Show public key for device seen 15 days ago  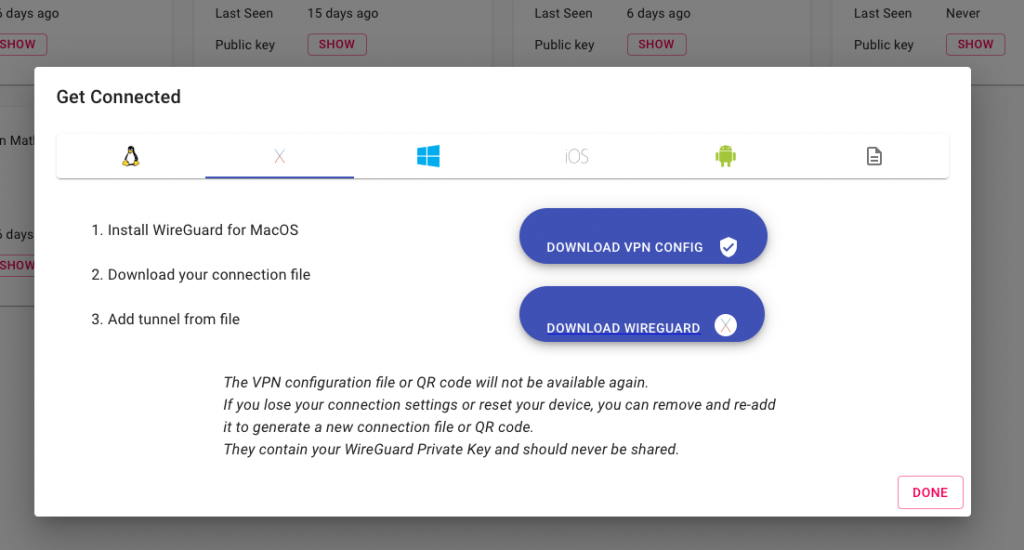tap(337, 44)
